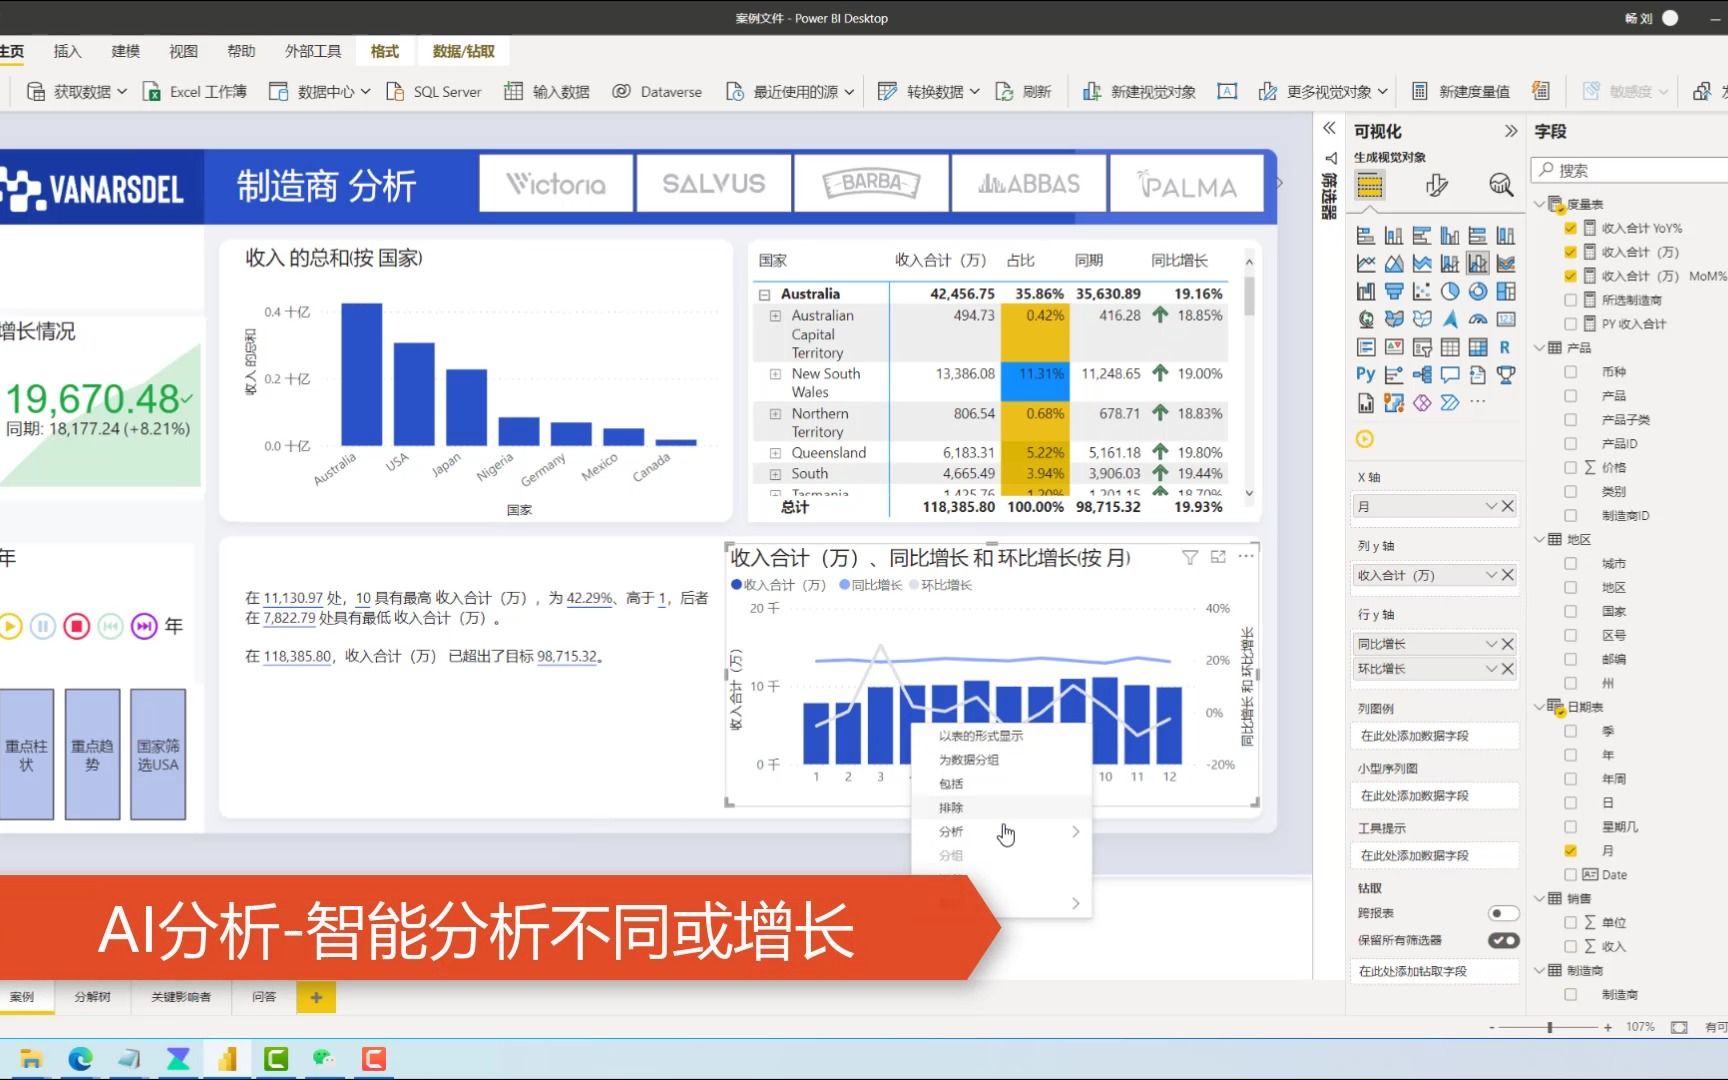Check the 币种 field checkbox
The width and height of the screenshot is (1728, 1080).
1570,372
